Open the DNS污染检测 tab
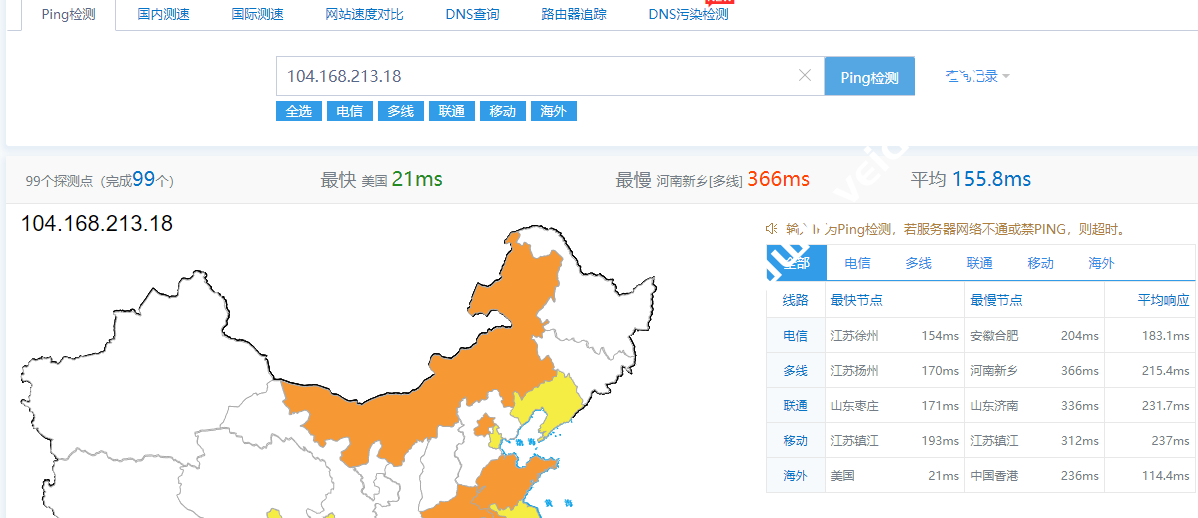This screenshot has height=518, width=1198. (x=688, y=15)
